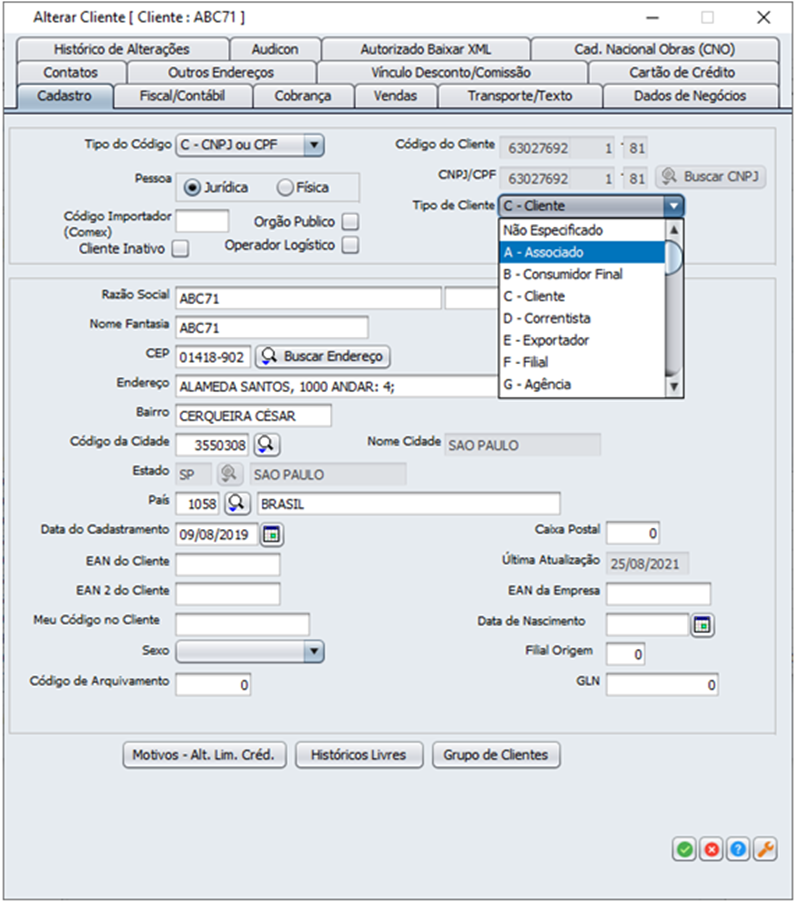
Task: Click the magnifier icon beside País
Action: pyautogui.click(x=237, y=503)
